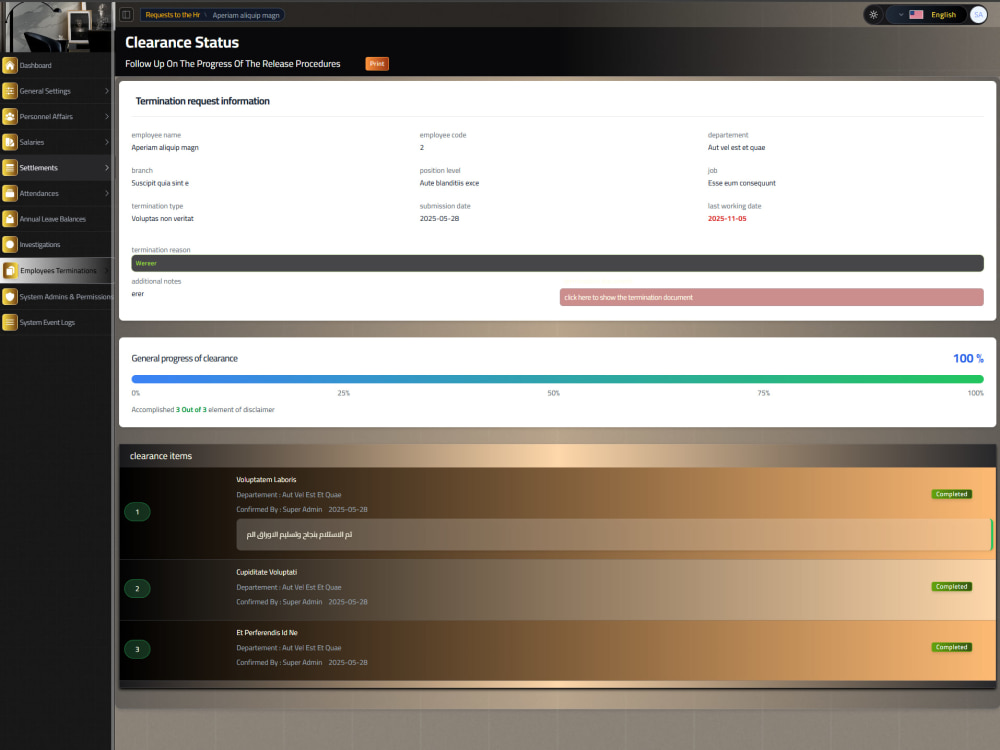Click the termination reason field Werwer

(x=557, y=263)
